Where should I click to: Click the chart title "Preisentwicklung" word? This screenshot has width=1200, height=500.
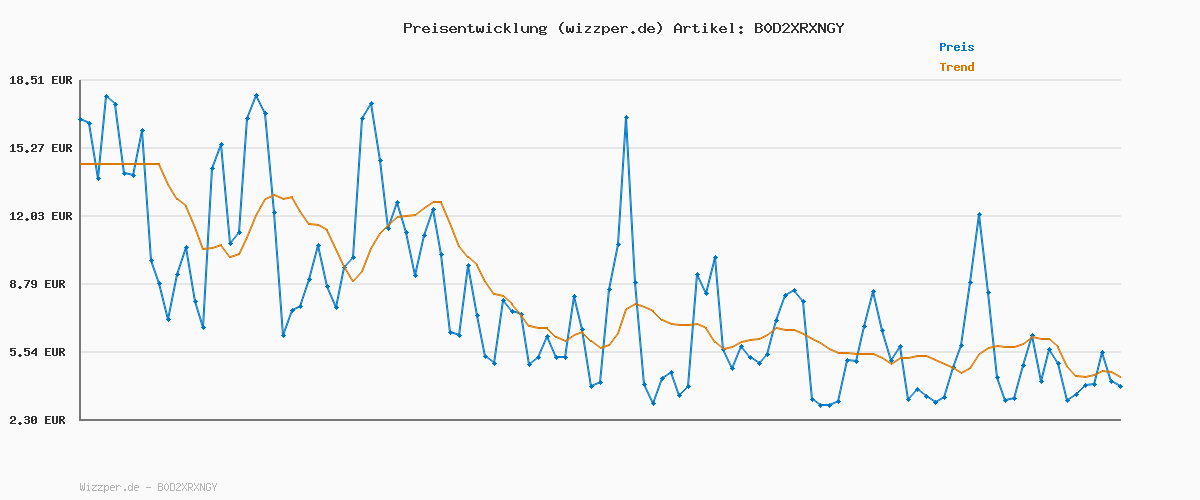474,28
